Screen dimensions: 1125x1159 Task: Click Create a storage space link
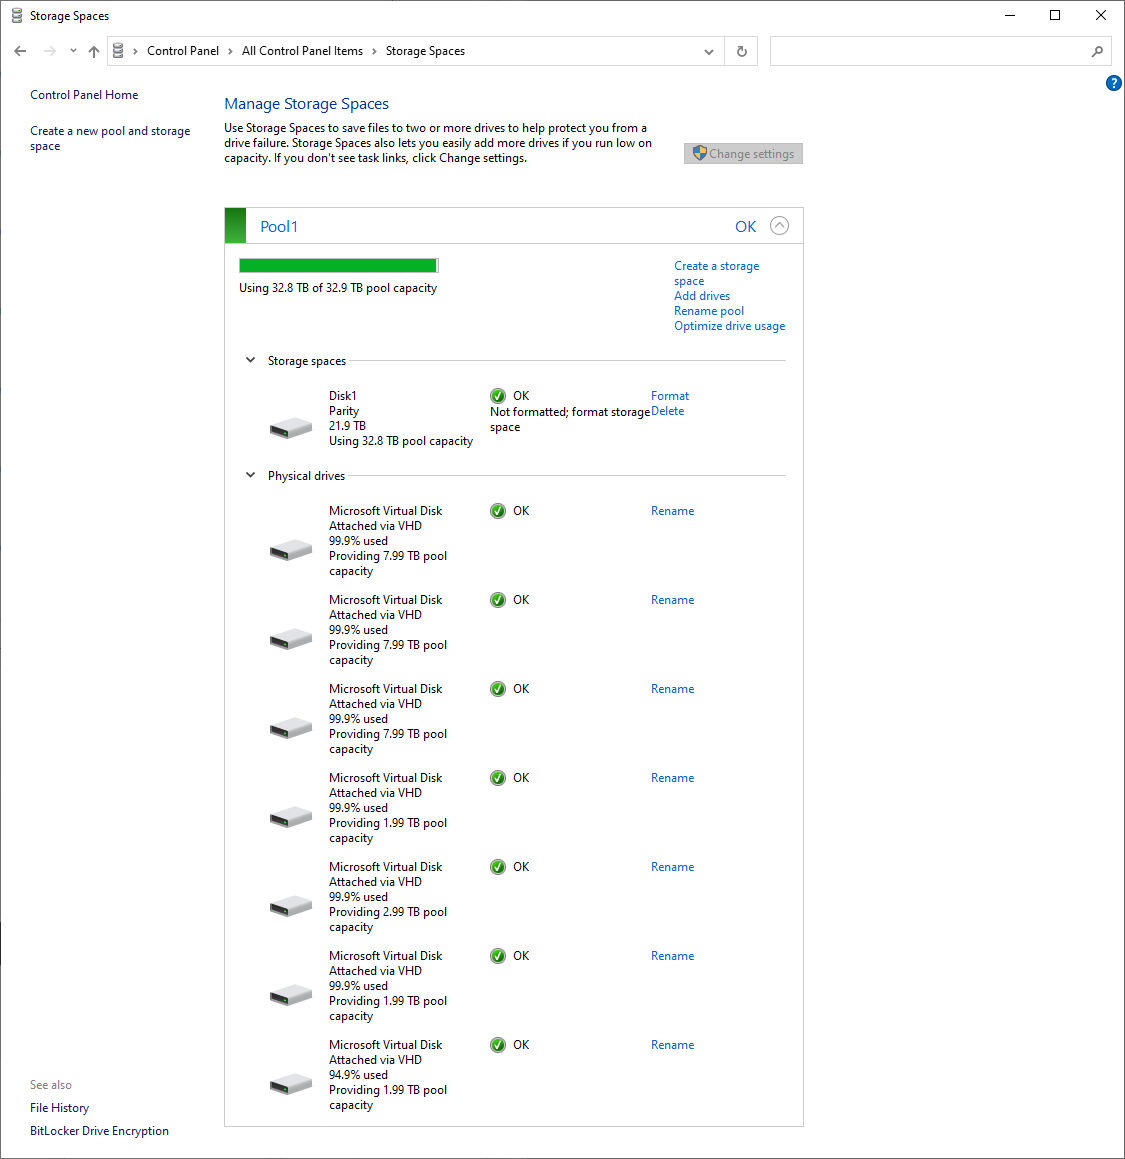point(716,273)
